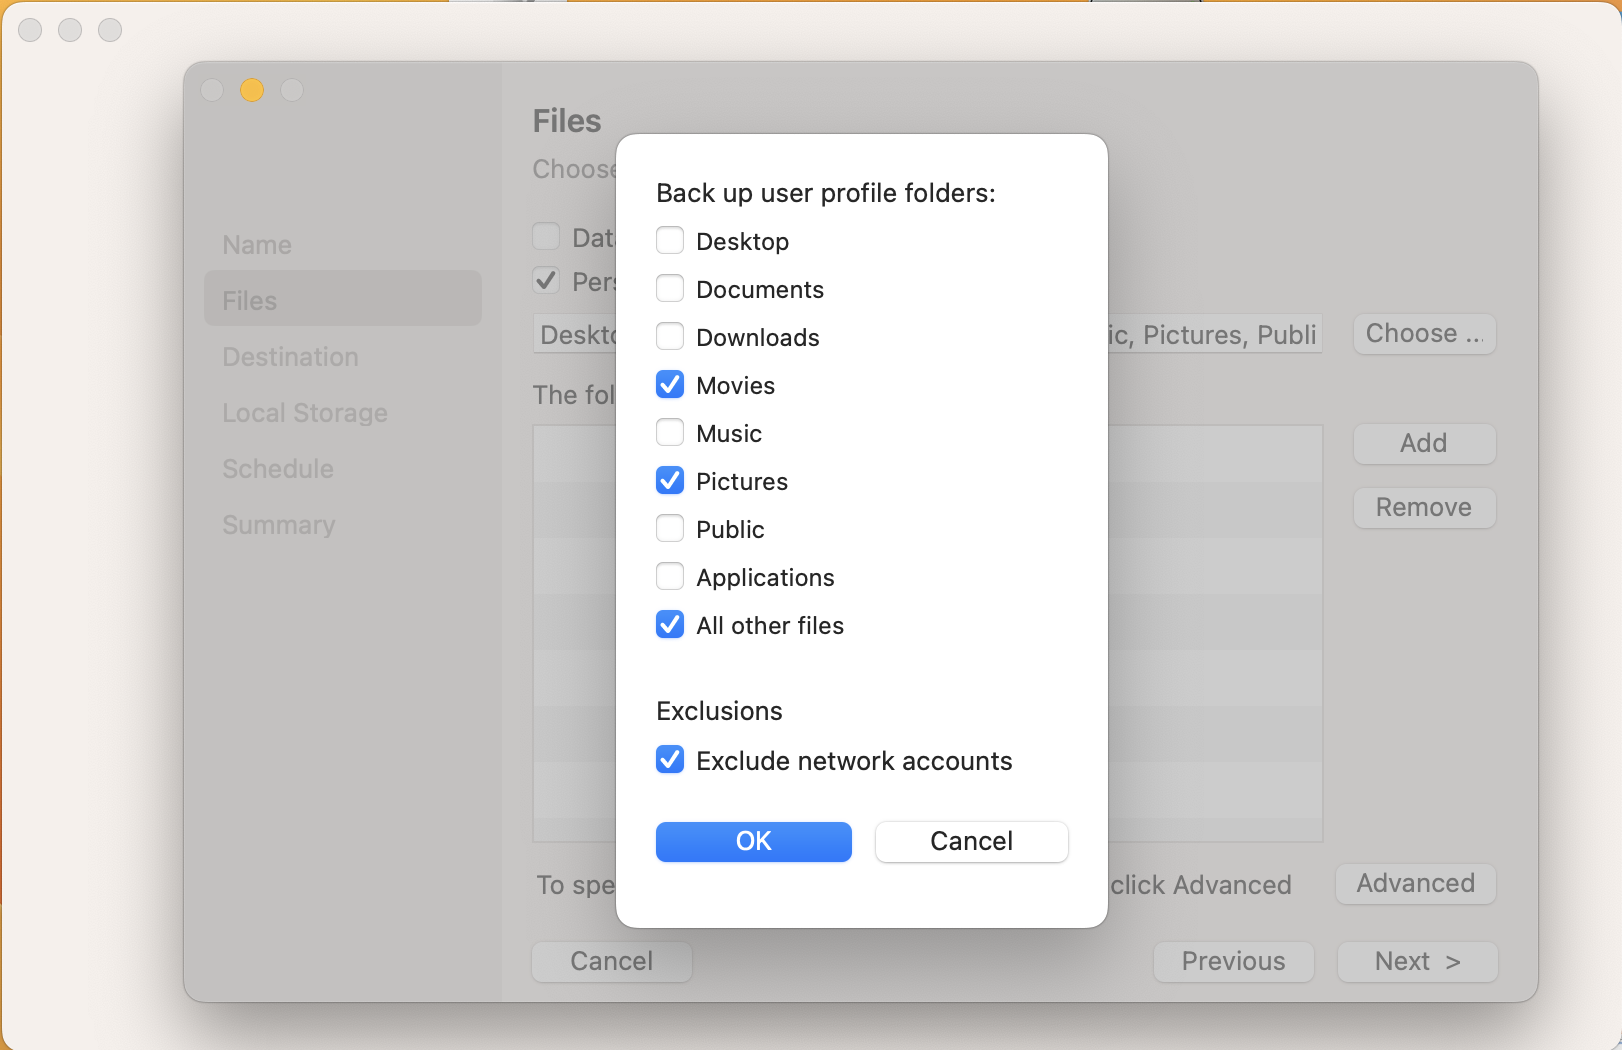Click the 'Back up user profile folders:' label

[826, 193]
